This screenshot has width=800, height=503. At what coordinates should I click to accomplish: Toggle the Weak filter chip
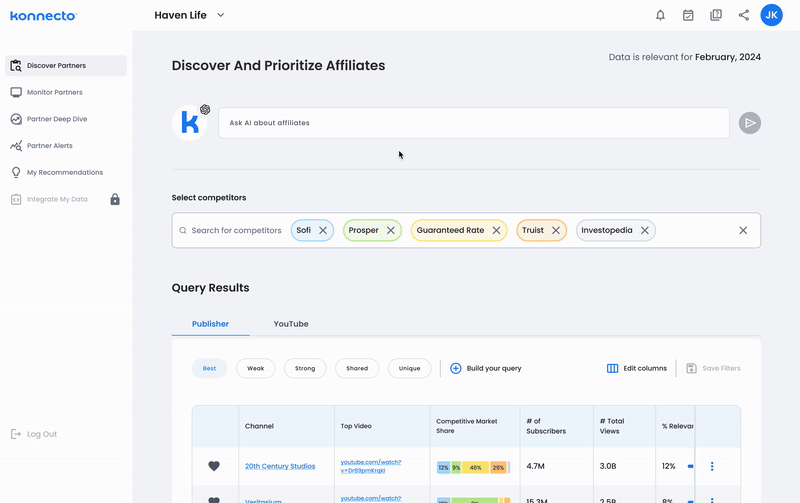[x=255, y=368]
